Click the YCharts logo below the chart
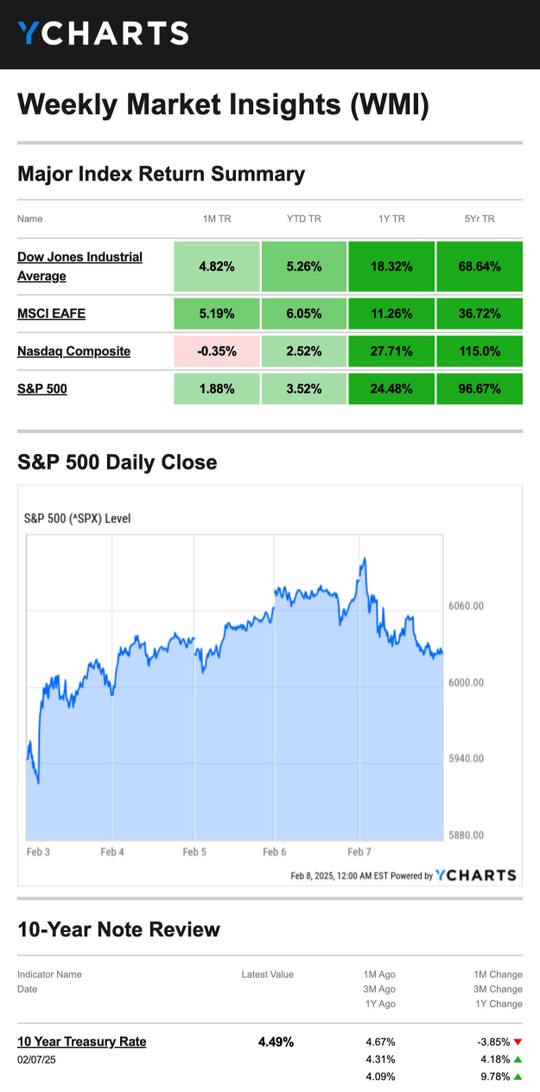Viewport: 540px width, 1092px height. click(x=476, y=875)
